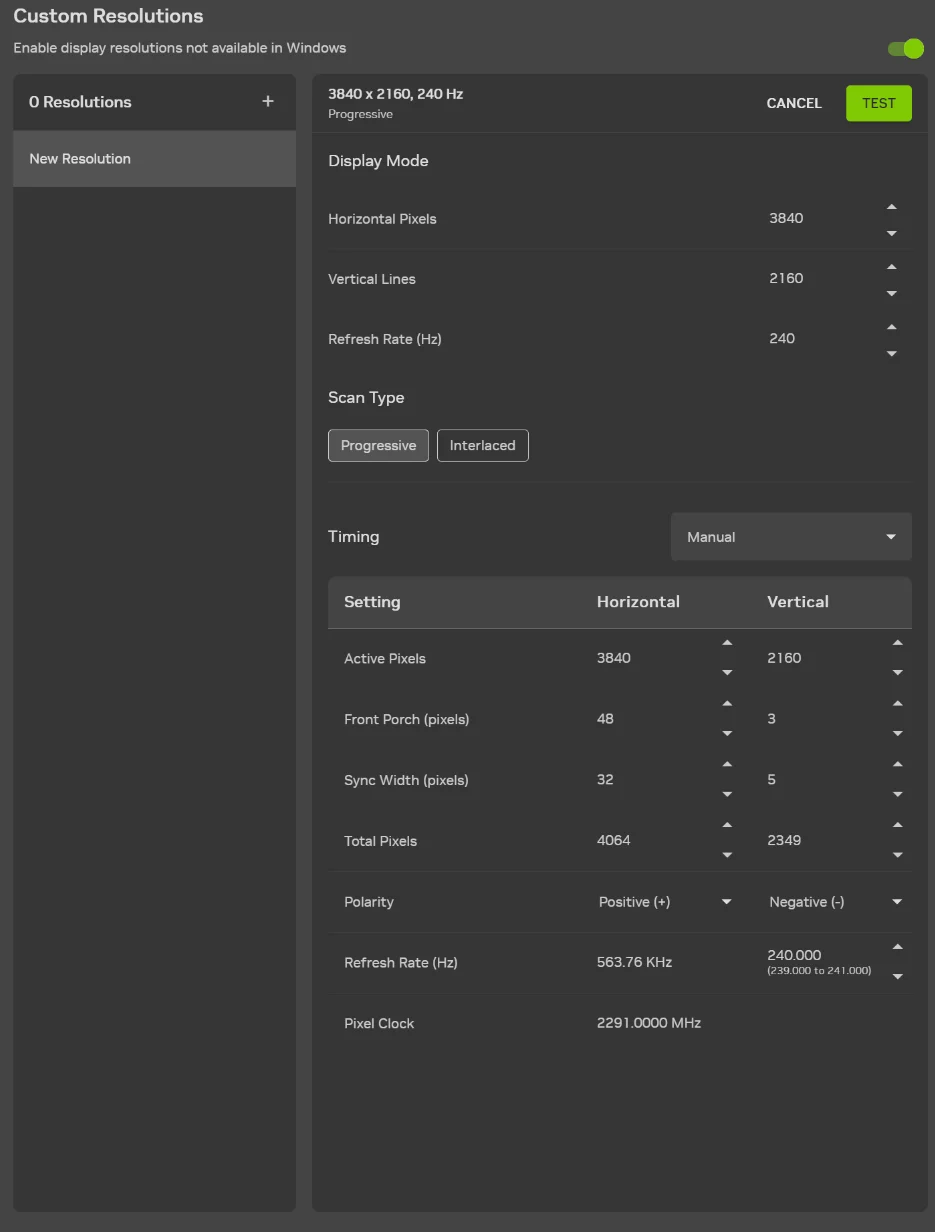This screenshot has height=1232, width=935.
Task: Select Progressive scan type
Action: coord(378,446)
